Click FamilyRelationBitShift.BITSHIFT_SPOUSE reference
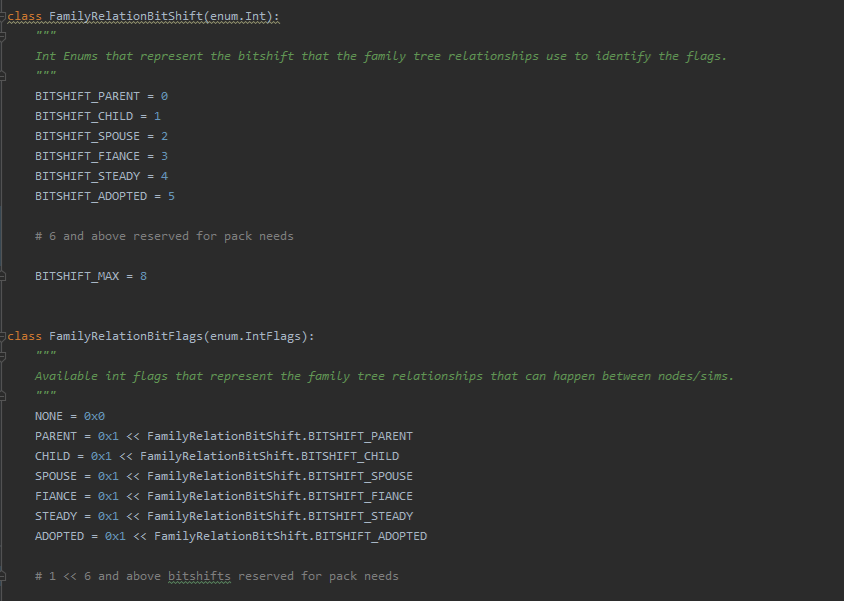844x601 pixels. click(x=279, y=476)
